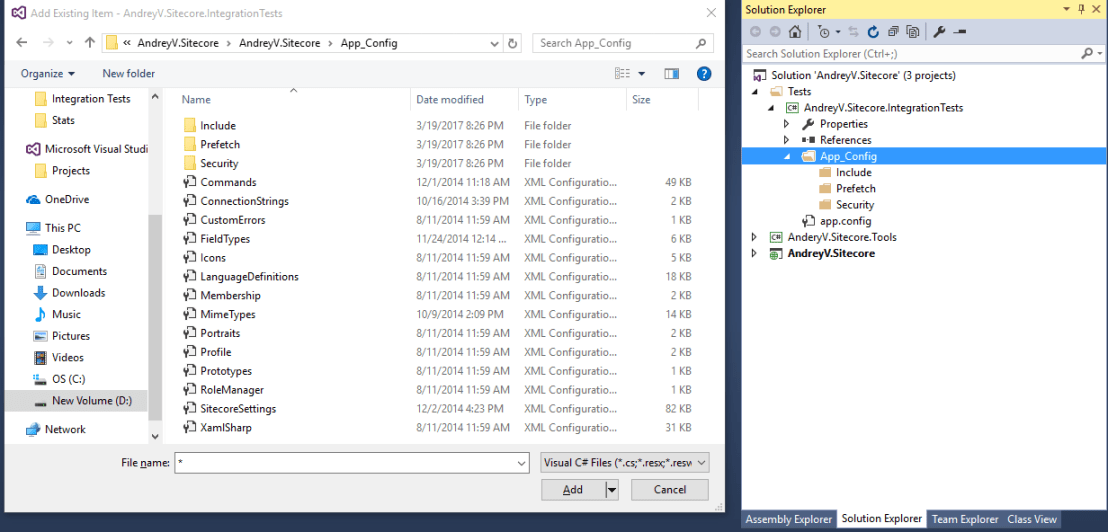Sort files by the Type column header
This screenshot has width=1108, height=532.
(x=572, y=100)
